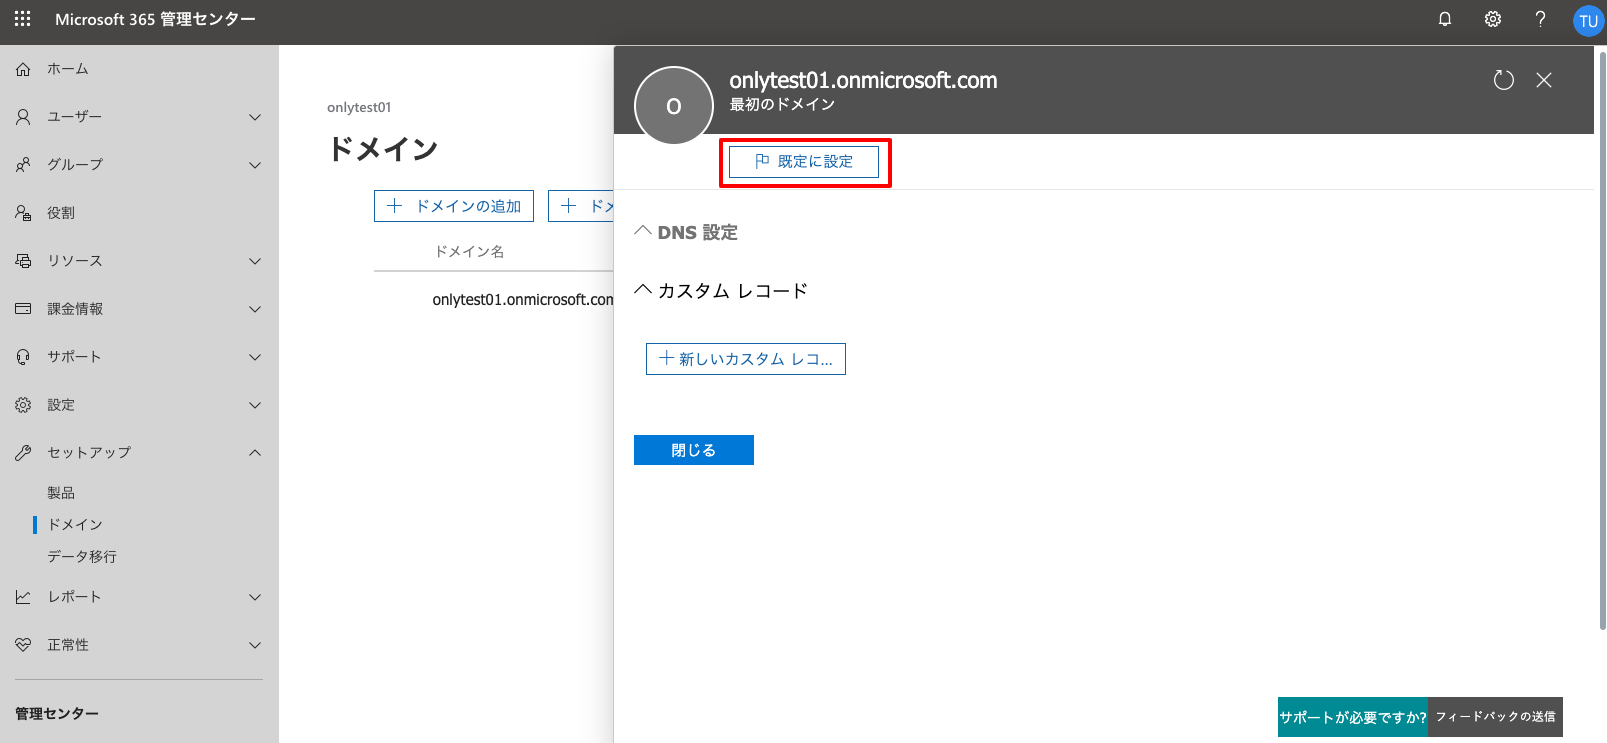The width and height of the screenshot is (1607, 743).
Task: Click the heart icon beside 正常性
Action: (23, 645)
